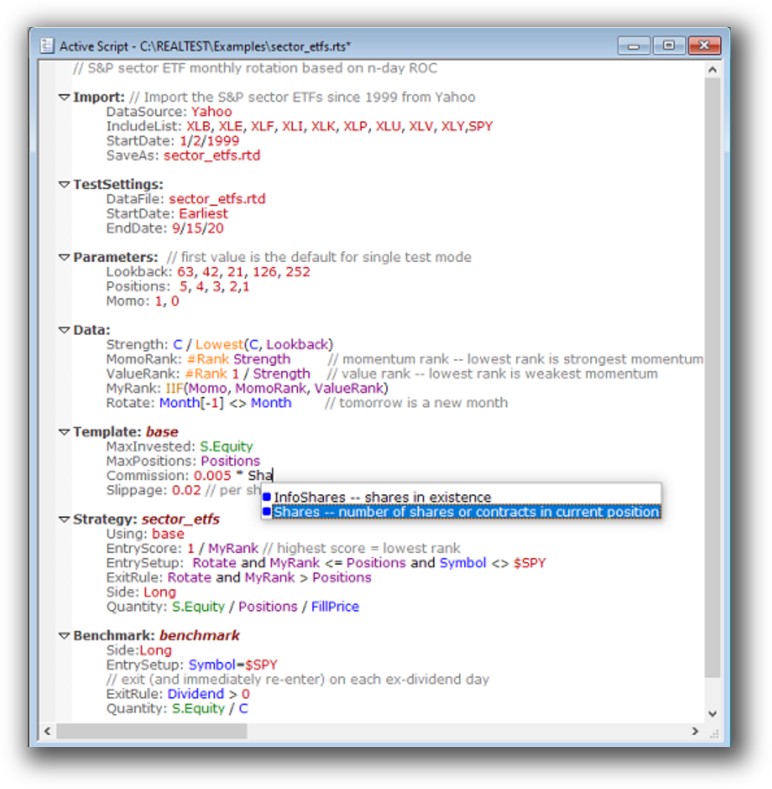Viewport: 772px width, 789px height.
Task: Click the script document icon in title bar
Action: click(47, 46)
